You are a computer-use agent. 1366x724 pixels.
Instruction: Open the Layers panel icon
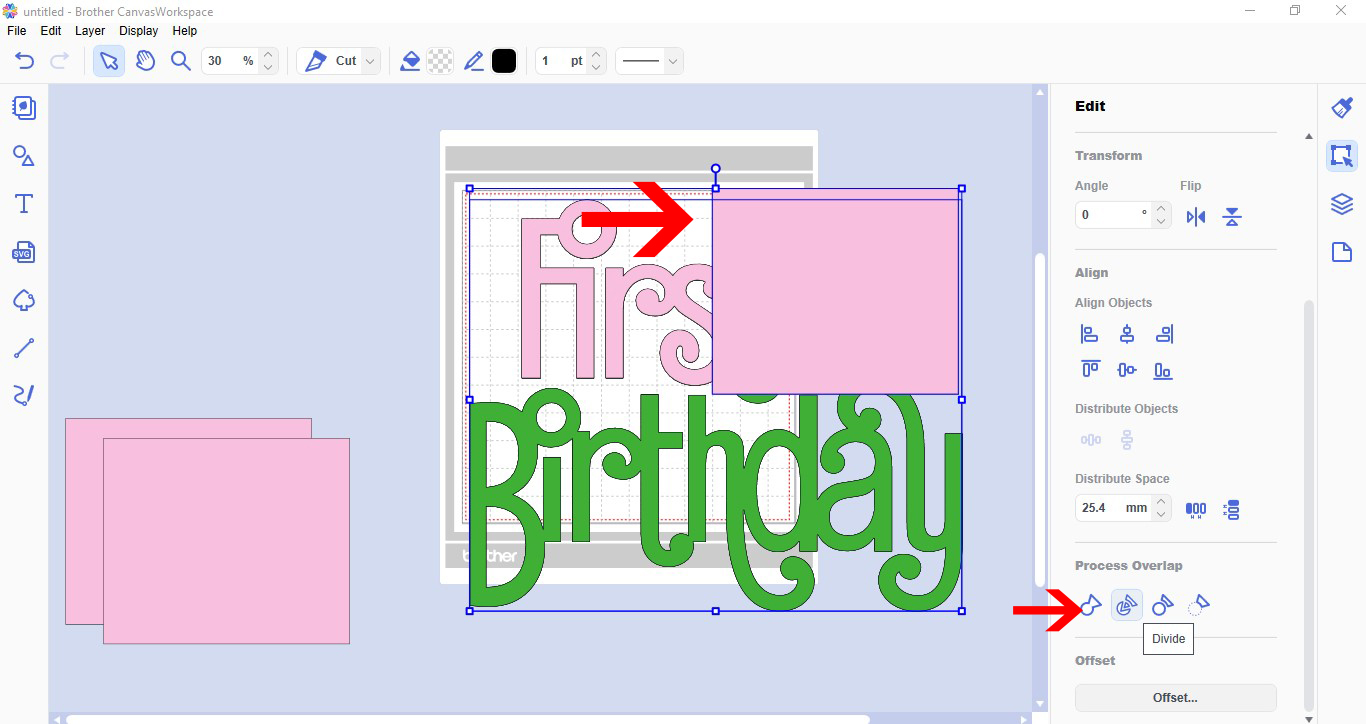click(1342, 204)
